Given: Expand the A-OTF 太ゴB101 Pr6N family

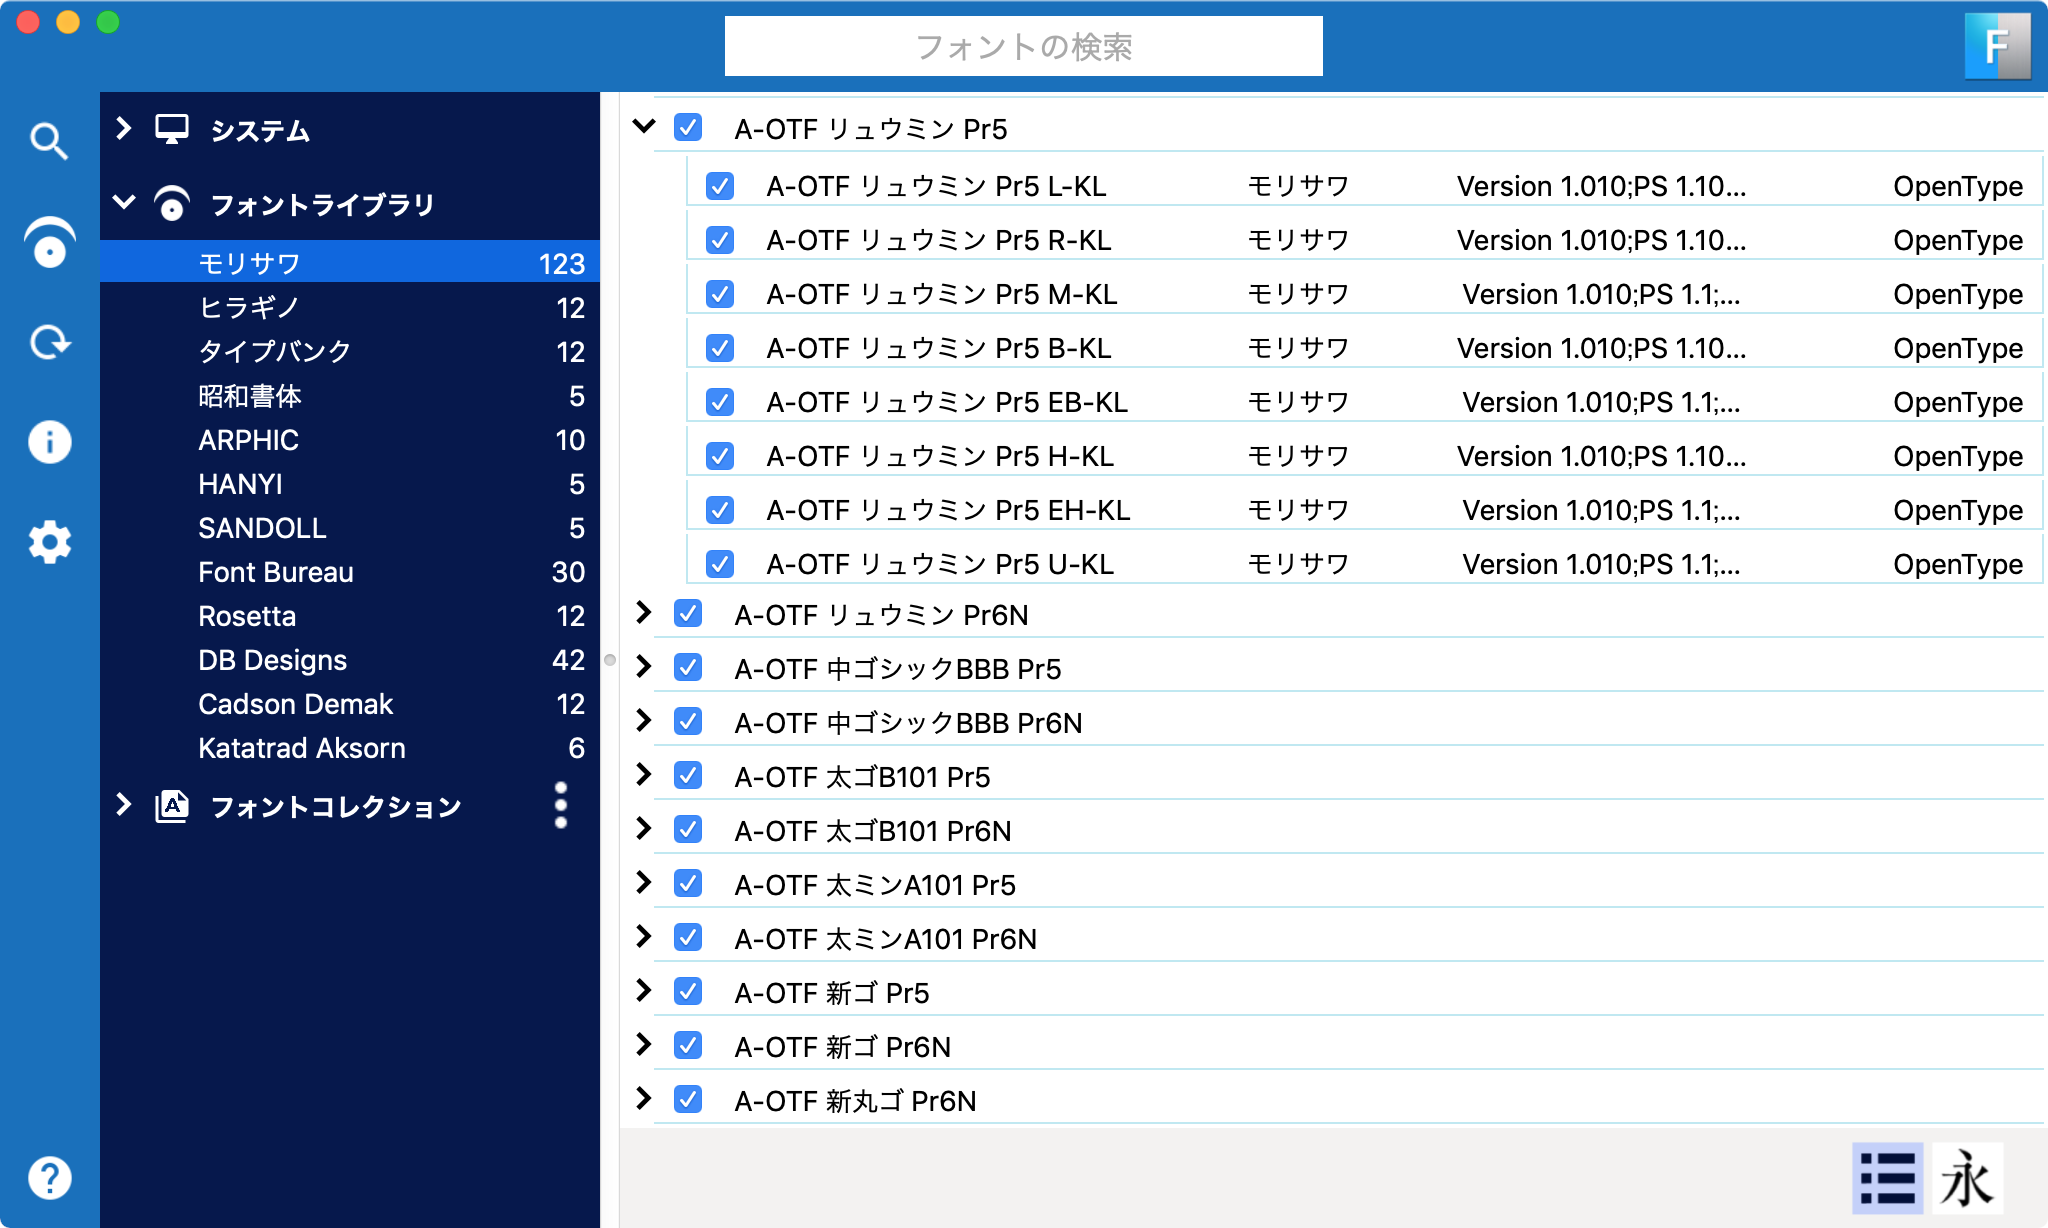Looking at the screenshot, I should pyautogui.click(x=644, y=829).
